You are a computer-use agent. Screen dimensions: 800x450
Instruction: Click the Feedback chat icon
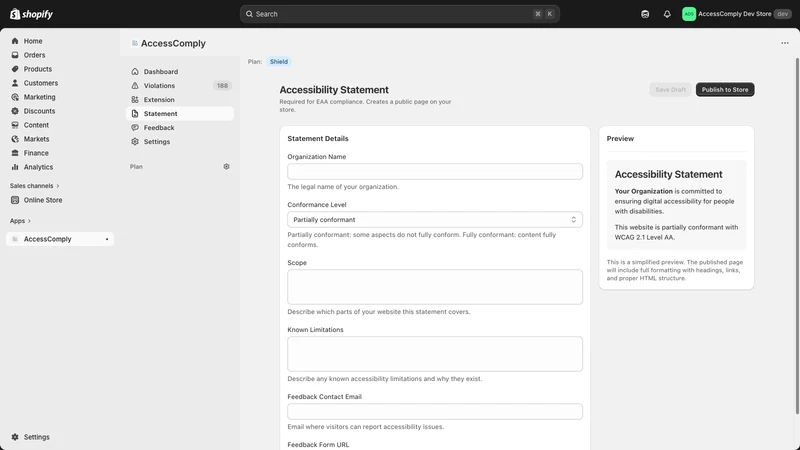pos(135,128)
